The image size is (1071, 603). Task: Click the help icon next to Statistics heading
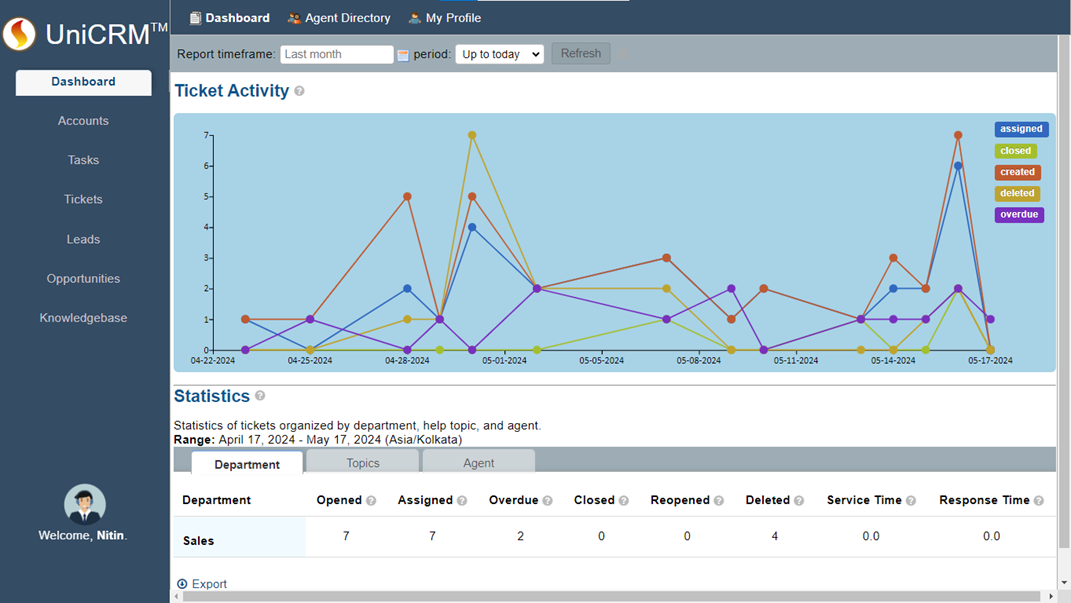coord(260,396)
